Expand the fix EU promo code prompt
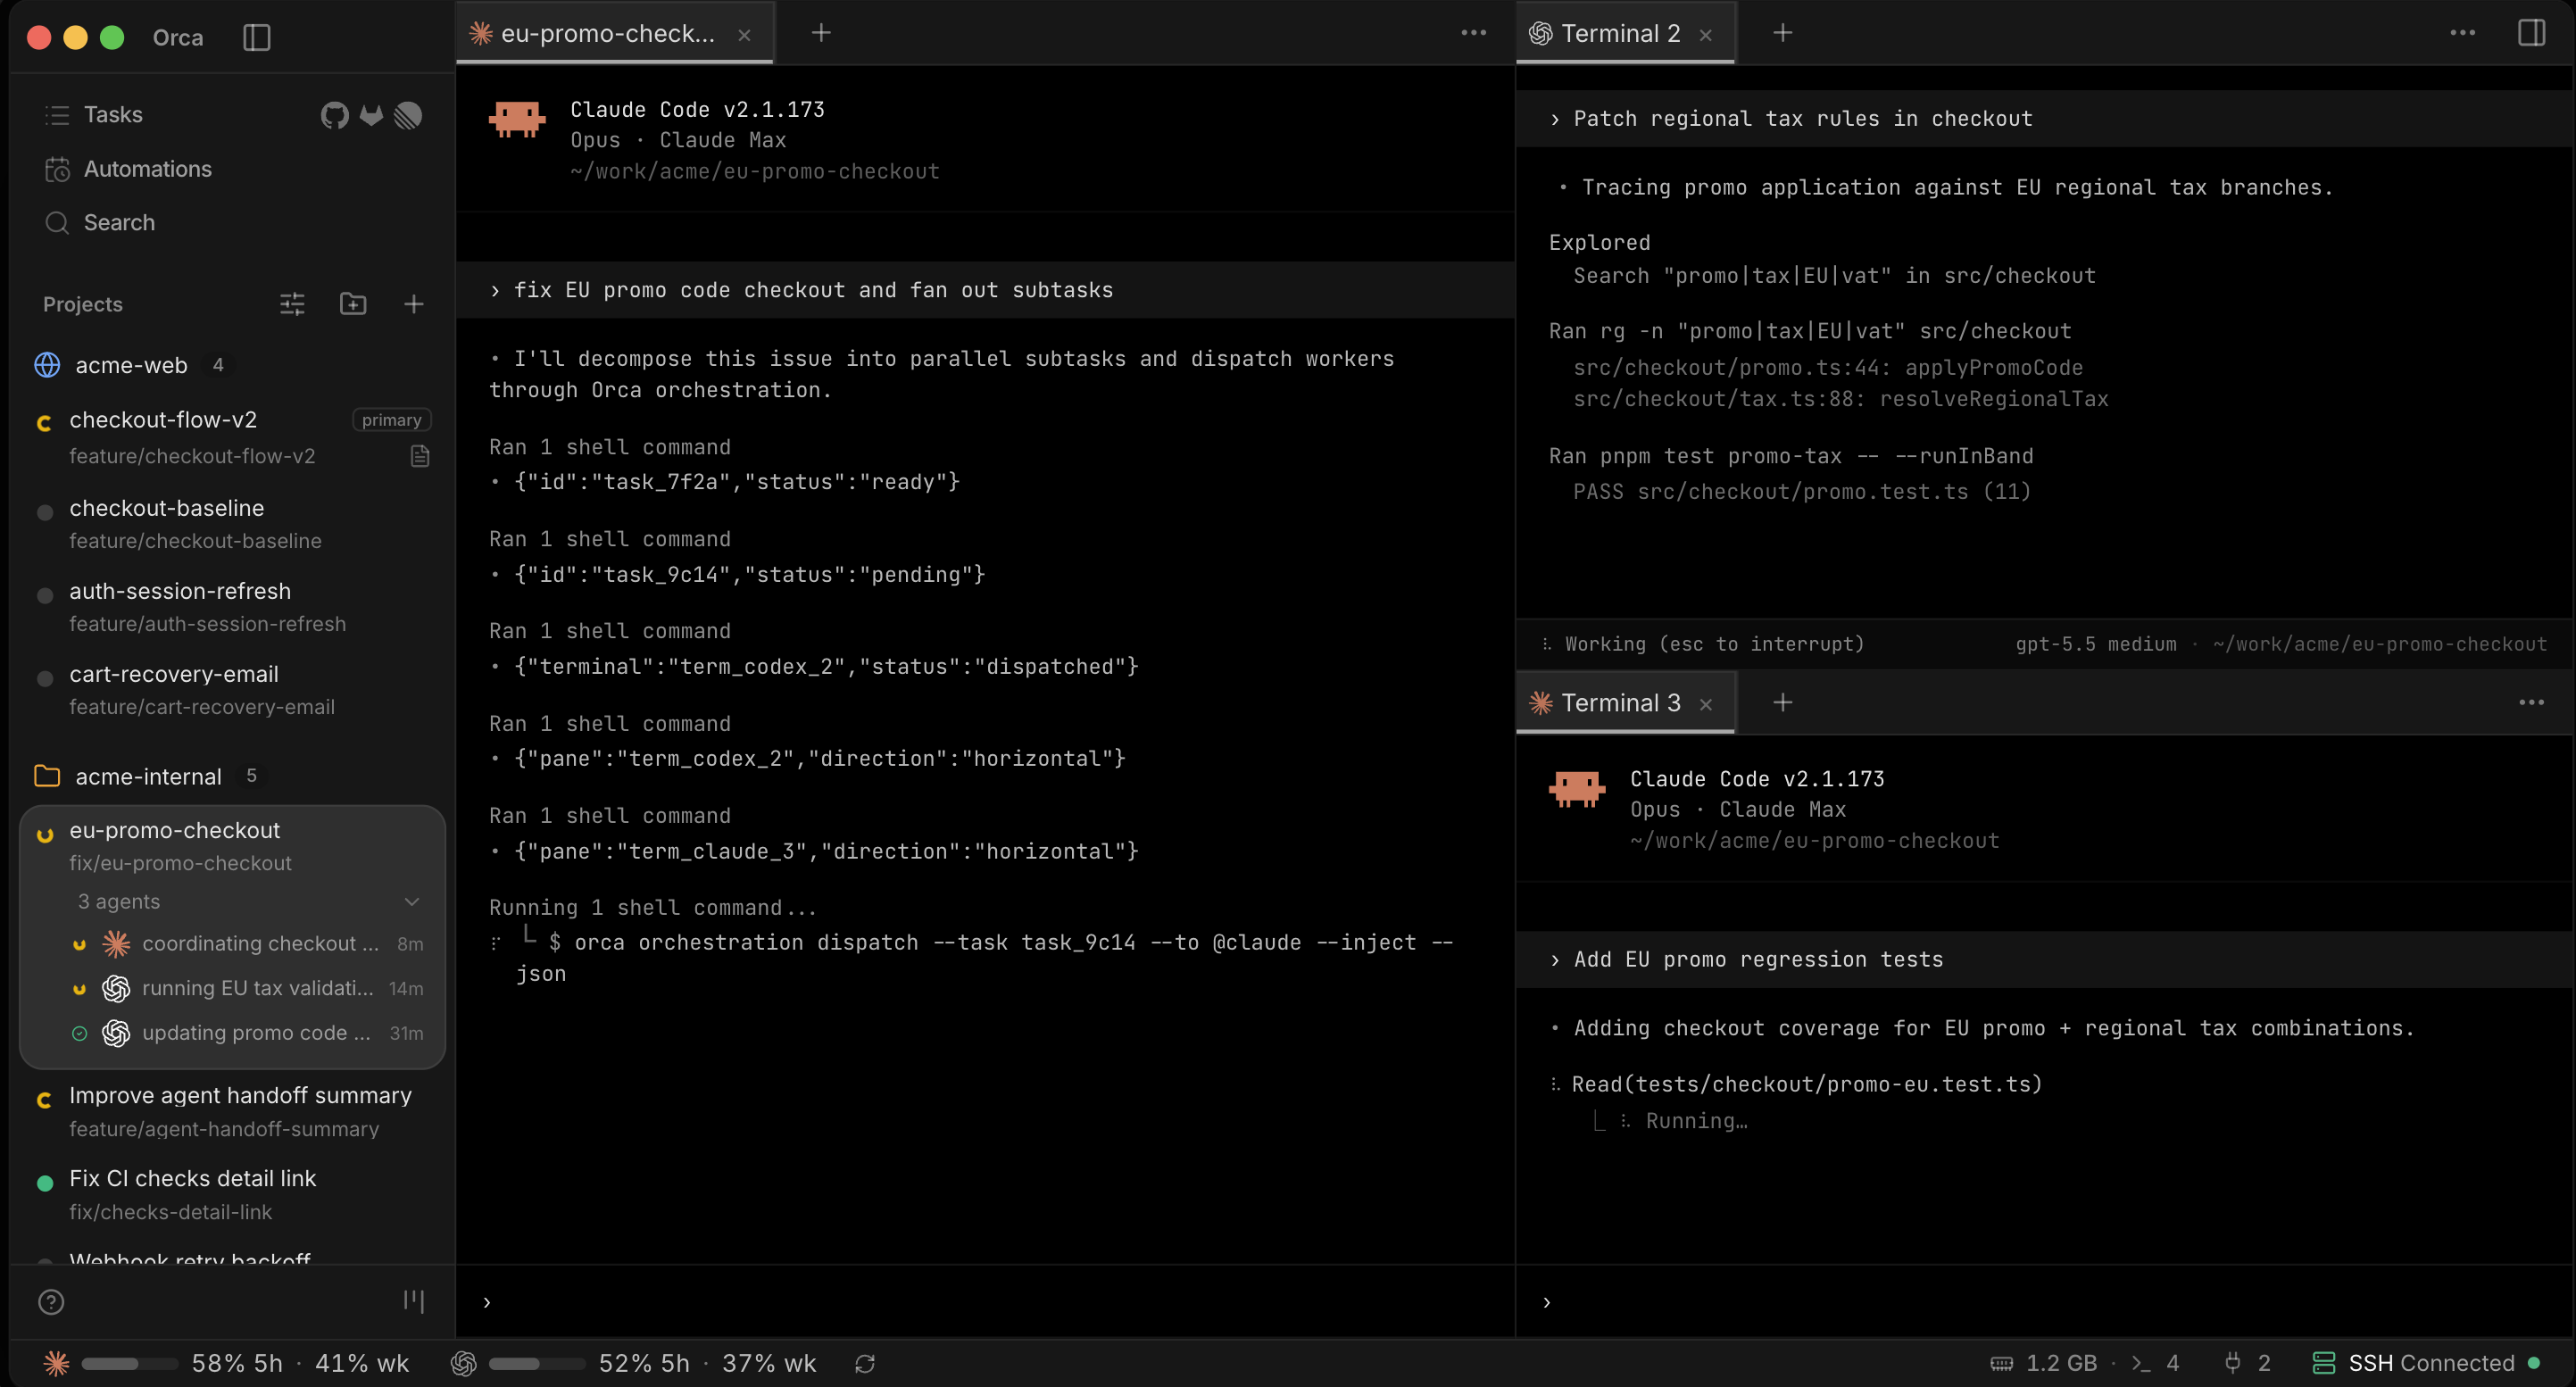The width and height of the screenshot is (2576, 1387). pyautogui.click(x=985, y=290)
